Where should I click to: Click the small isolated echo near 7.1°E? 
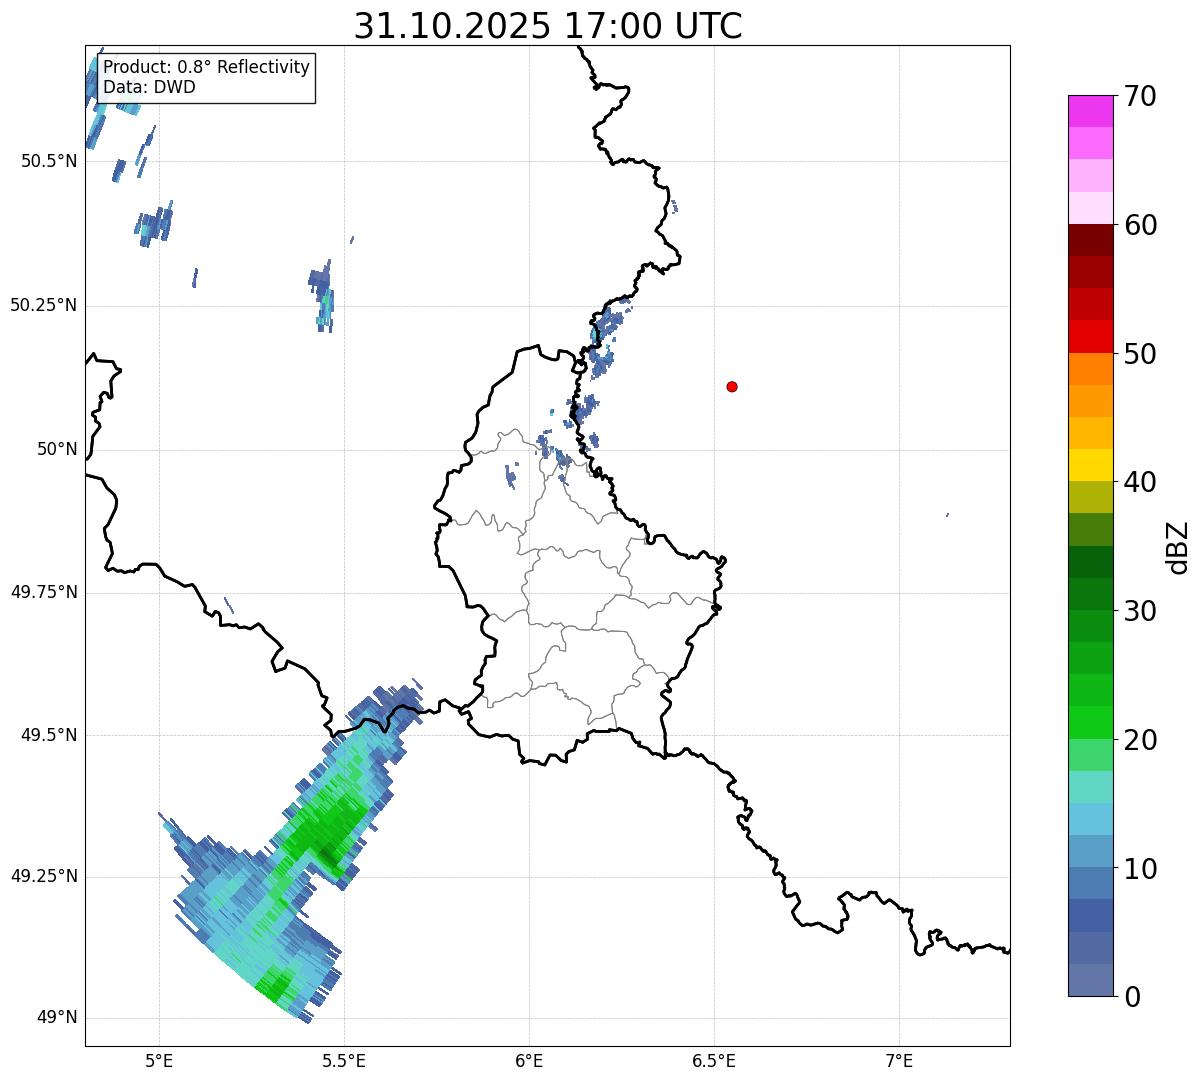[947, 515]
